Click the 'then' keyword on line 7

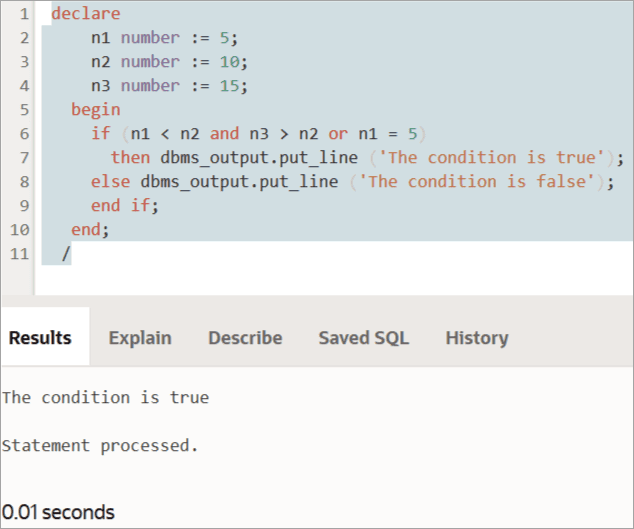point(131,157)
